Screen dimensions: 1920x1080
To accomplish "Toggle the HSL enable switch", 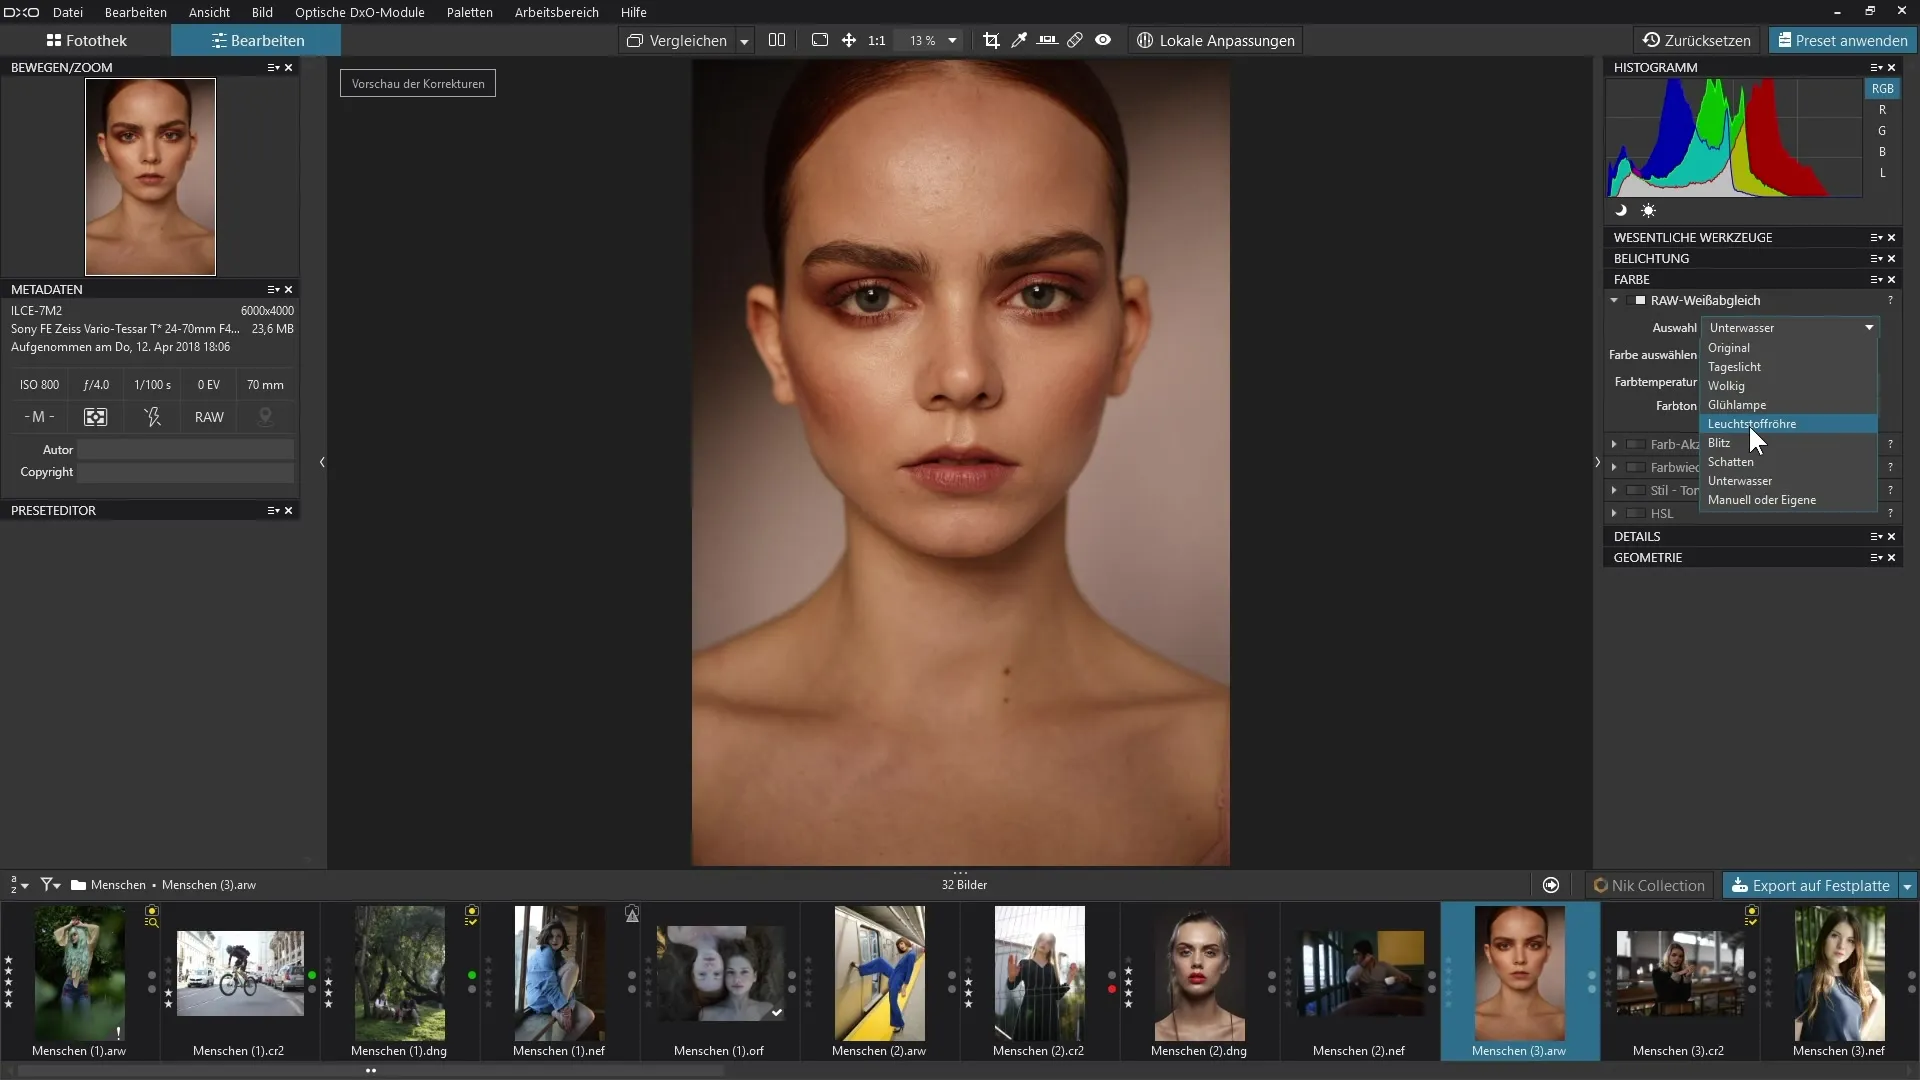I will click(x=1636, y=513).
